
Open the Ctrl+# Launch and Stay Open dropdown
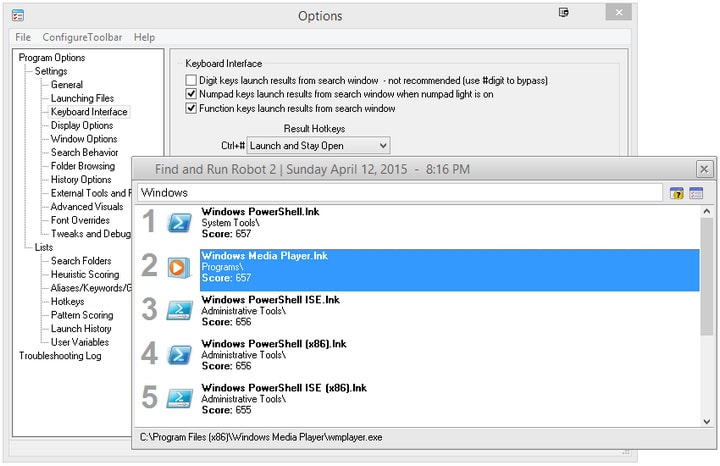pos(319,146)
